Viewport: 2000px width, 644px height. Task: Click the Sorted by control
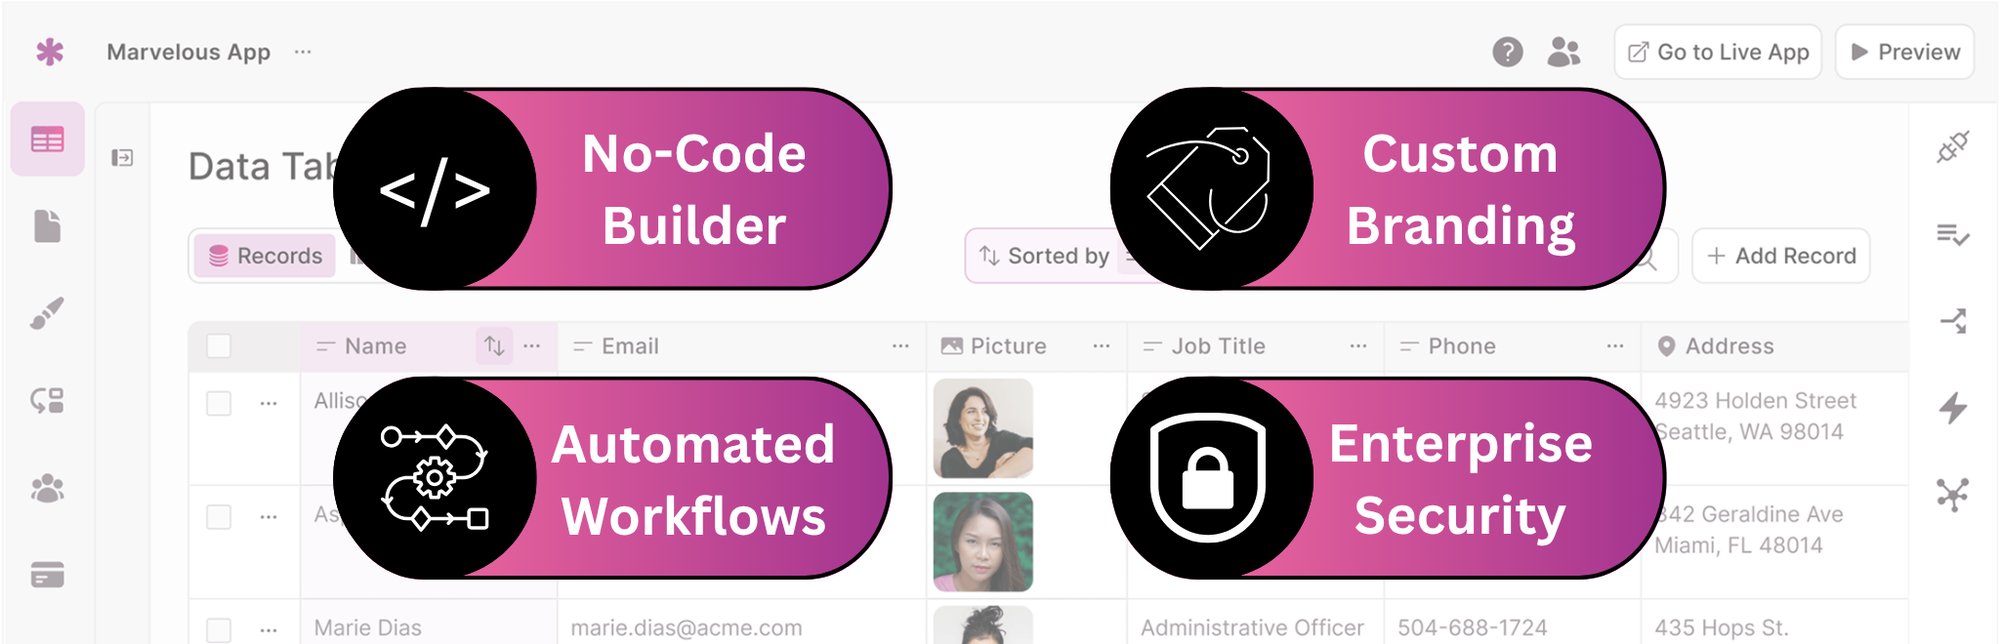point(1045,256)
